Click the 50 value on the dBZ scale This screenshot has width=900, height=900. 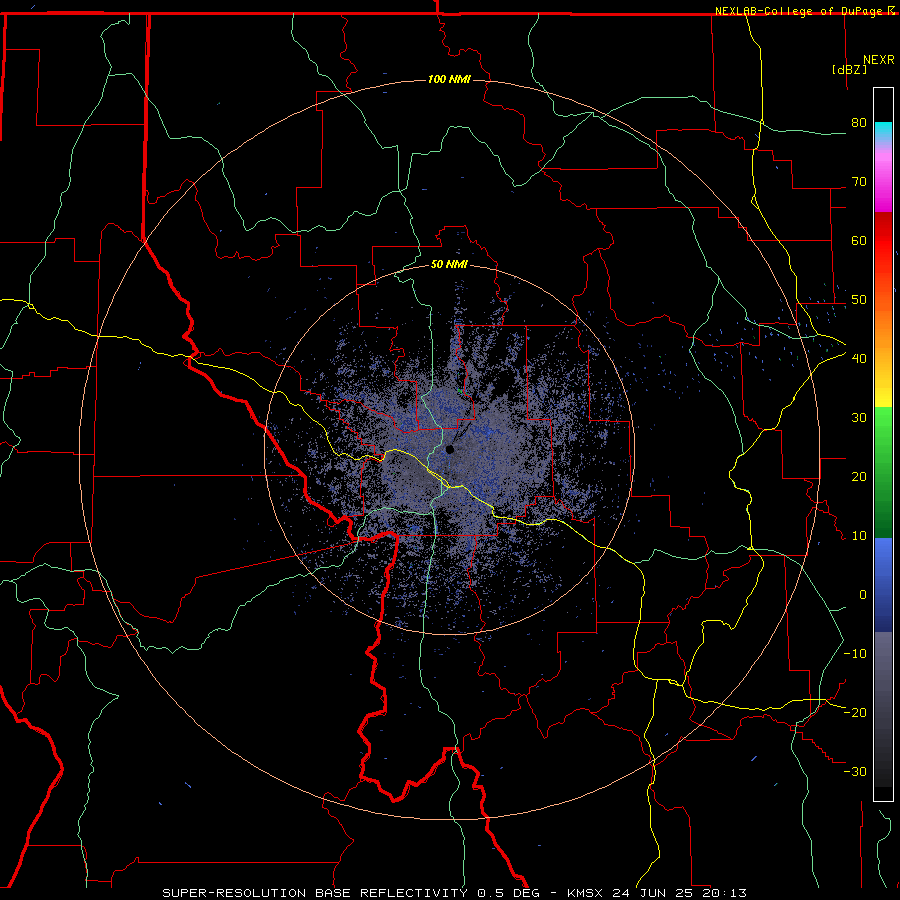pyautogui.click(x=859, y=300)
